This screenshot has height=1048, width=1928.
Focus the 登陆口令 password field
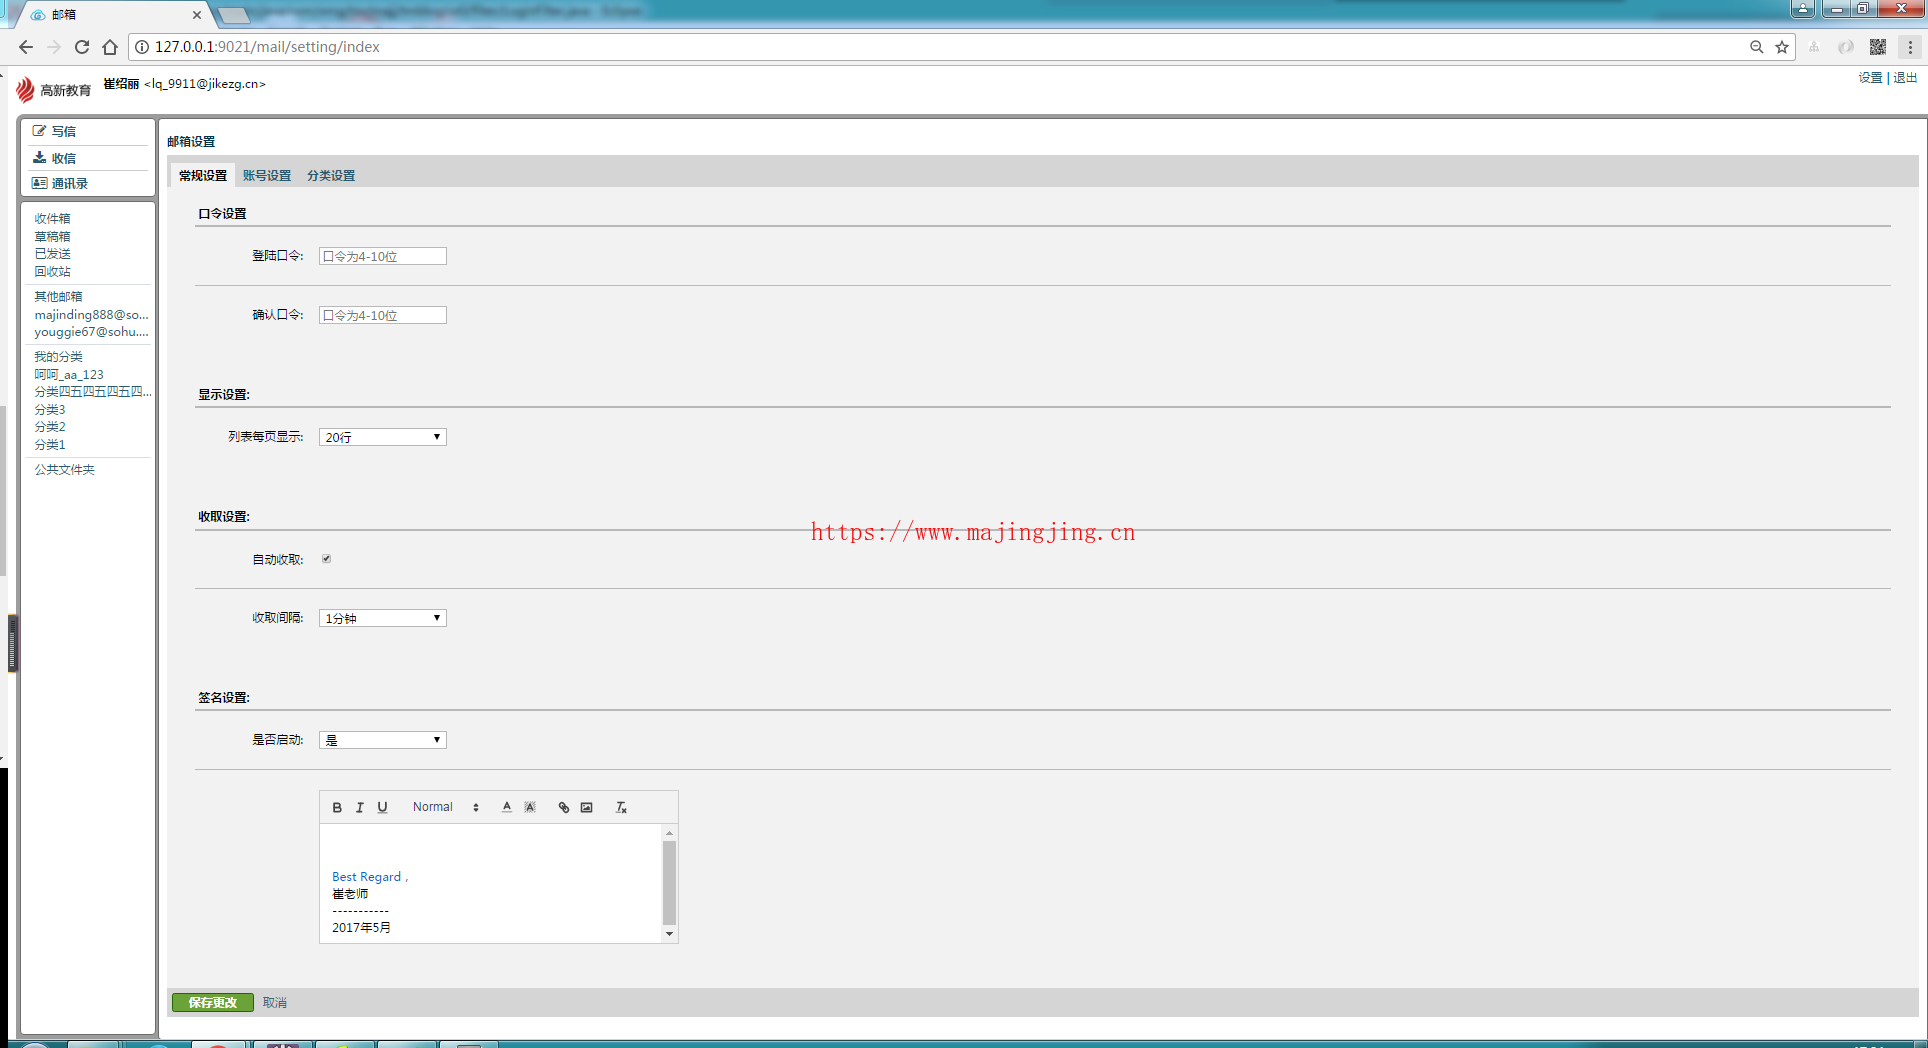(383, 256)
